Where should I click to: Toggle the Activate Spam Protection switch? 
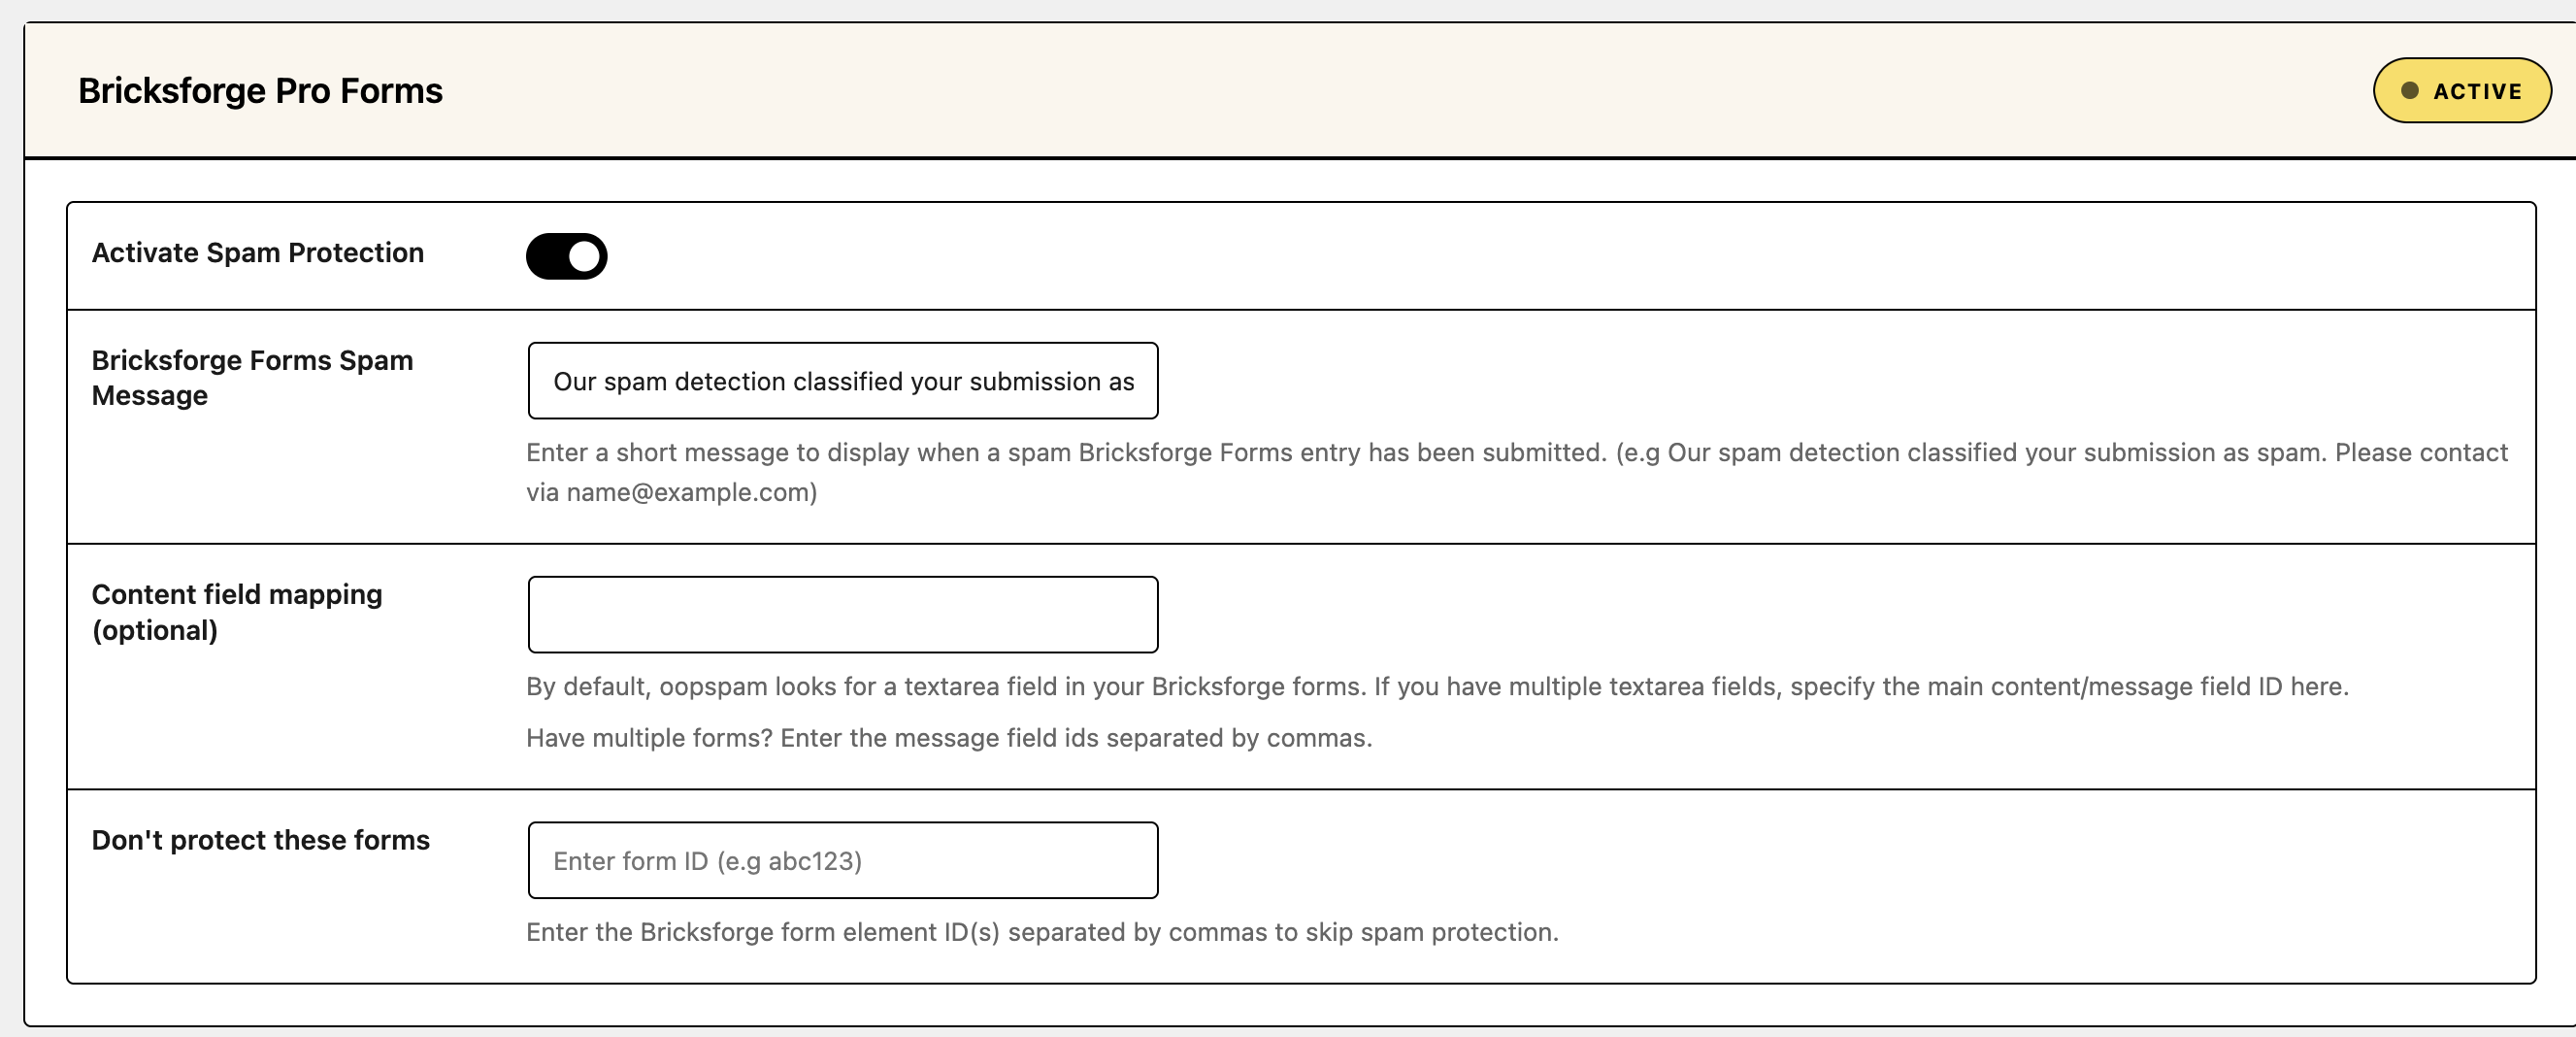(566, 256)
